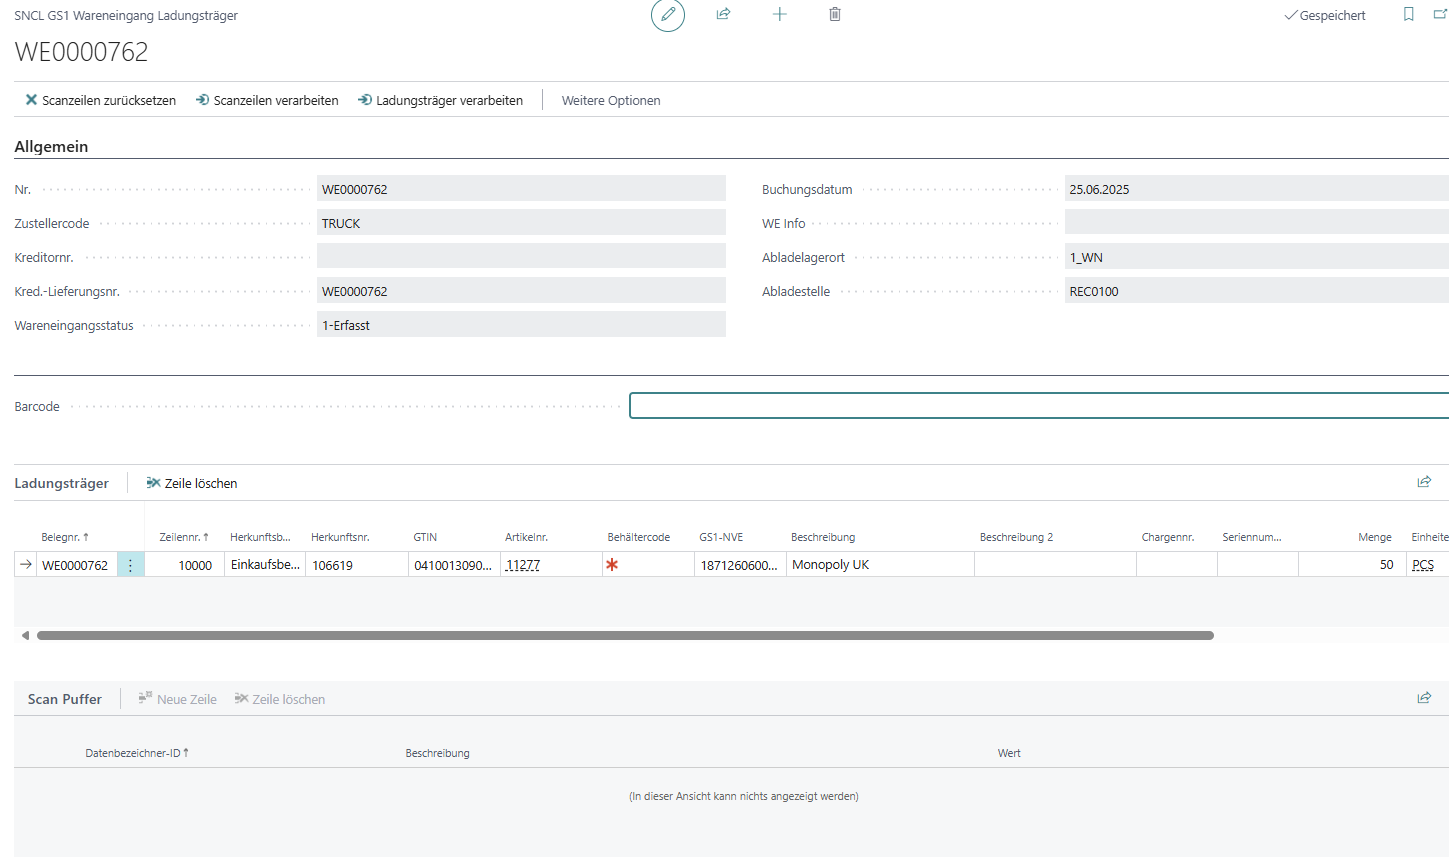This screenshot has height=857, width=1449.
Task: Click share icon in Ladungsträger section
Action: tap(1424, 482)
